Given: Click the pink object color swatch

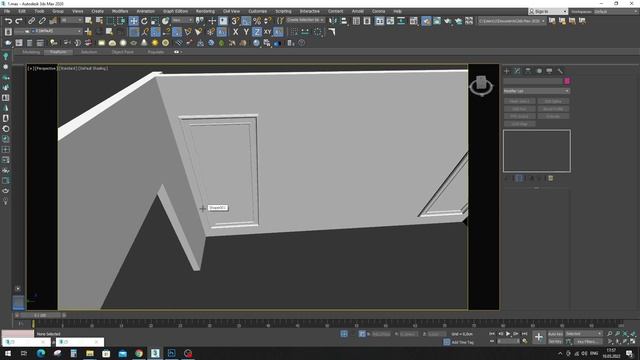Looking at the screenshot, I should [x=567, y=81].
